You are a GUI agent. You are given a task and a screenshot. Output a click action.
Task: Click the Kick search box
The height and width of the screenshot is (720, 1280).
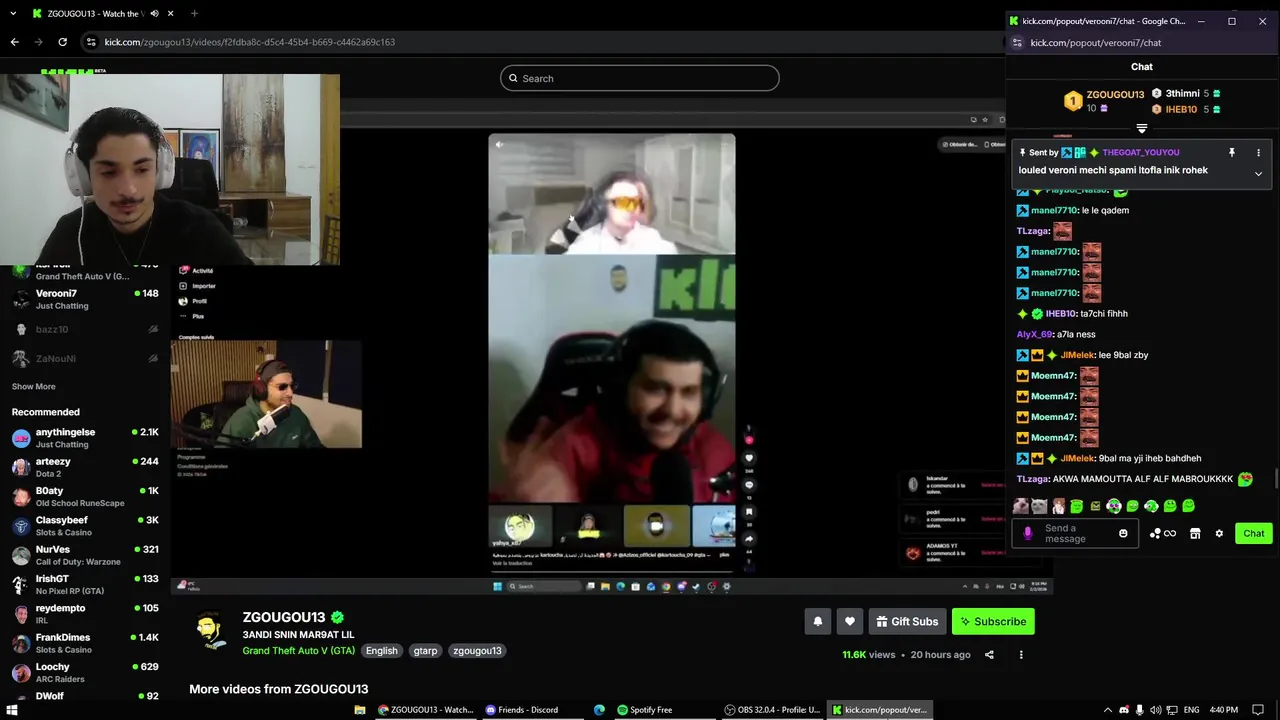[640, 78]
